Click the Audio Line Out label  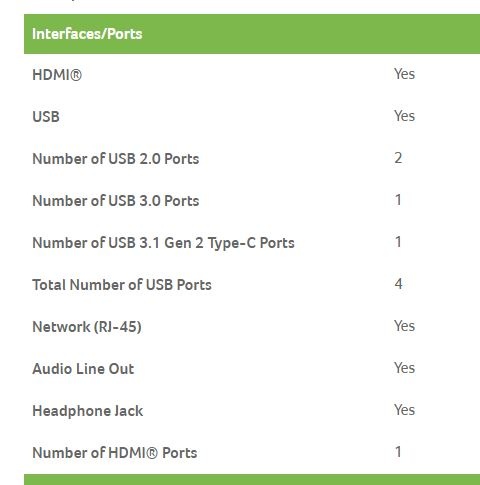[83, 369]
